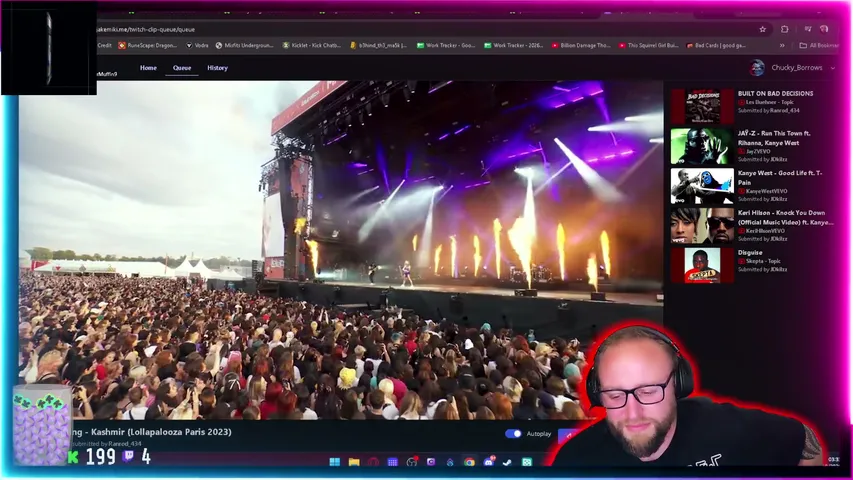Select the Built On Bad Decisions thumbnail
853x480 pixels.
click(x=702, y=107)
